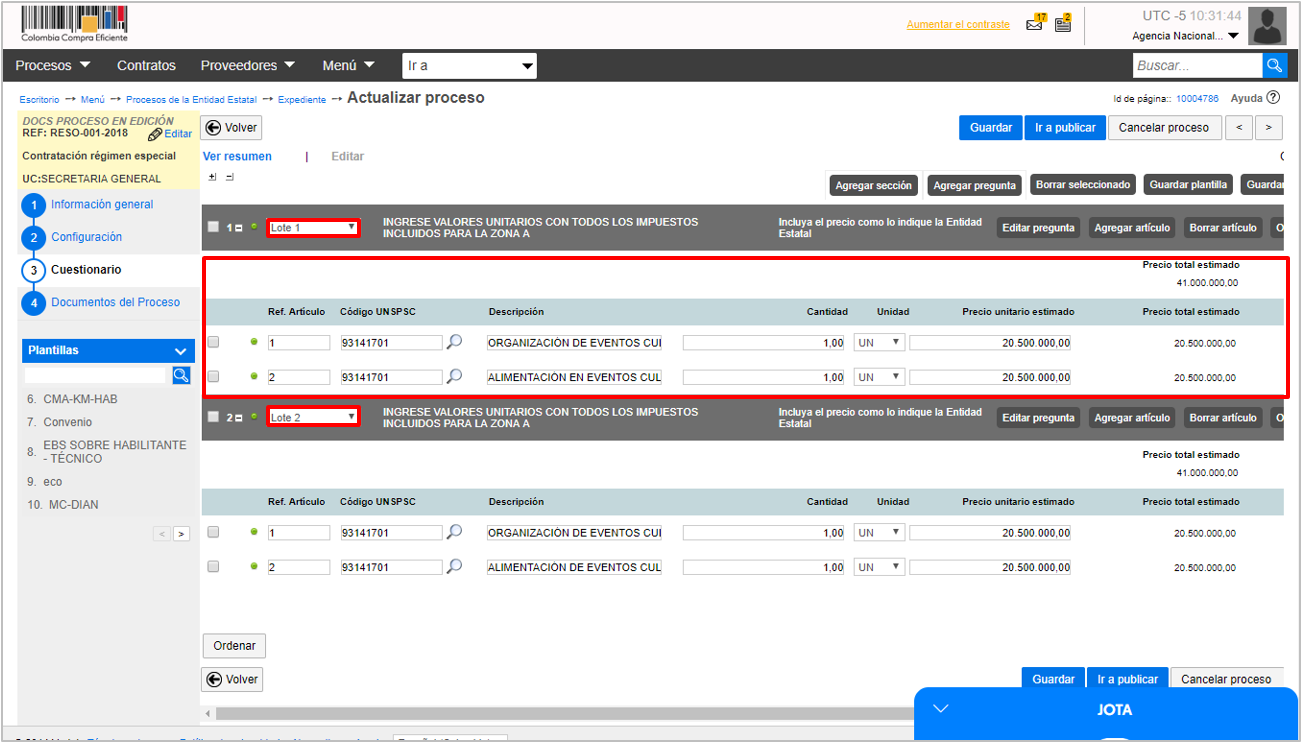The image size is (1302, 742).
Task: Click the UNSPSC lookup magnifier in Lote 1 row 1
Action: 455,342
